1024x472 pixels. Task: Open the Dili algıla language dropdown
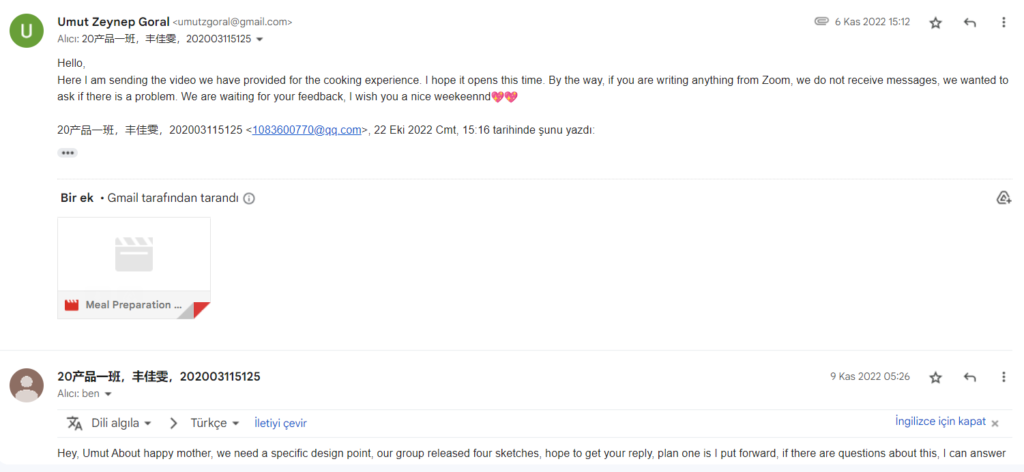[121, 423]
